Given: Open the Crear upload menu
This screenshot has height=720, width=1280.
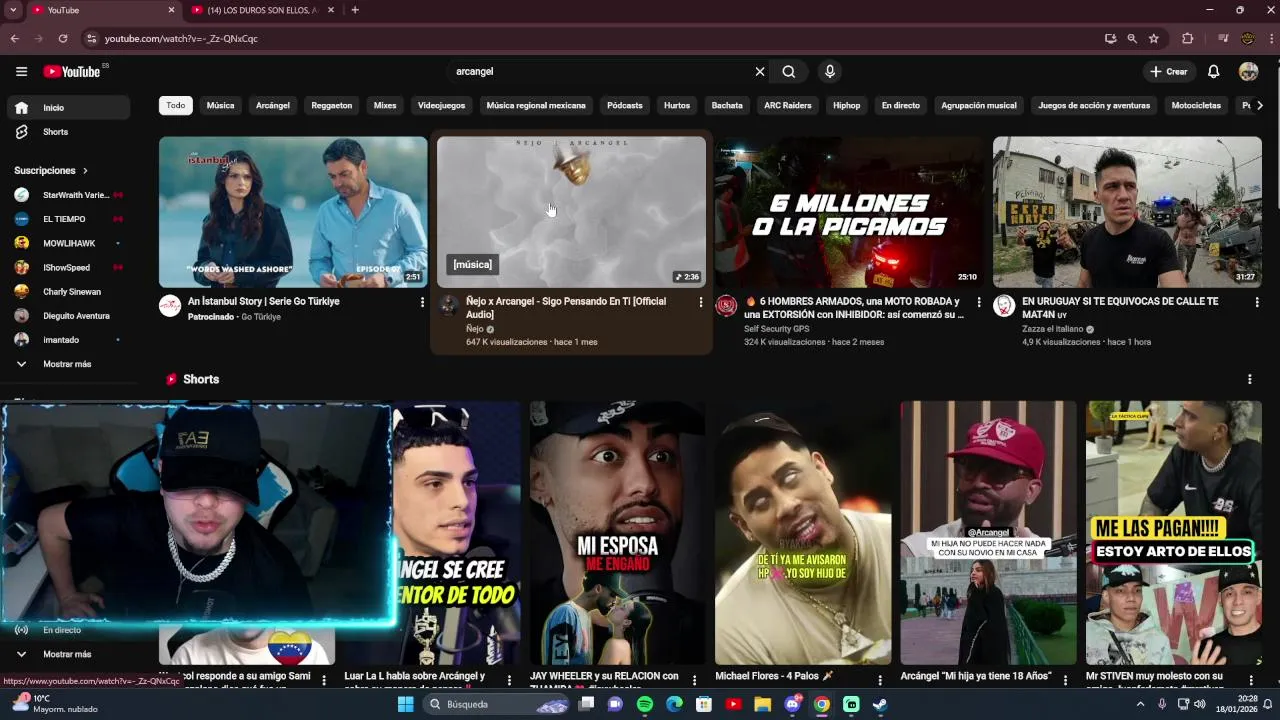Looking at the screenshot, I should coord(1169,71).
